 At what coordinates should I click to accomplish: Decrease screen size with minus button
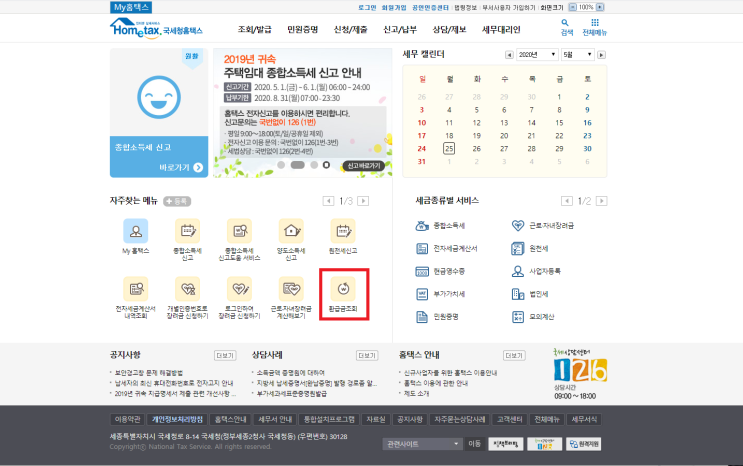click(572, 7)
